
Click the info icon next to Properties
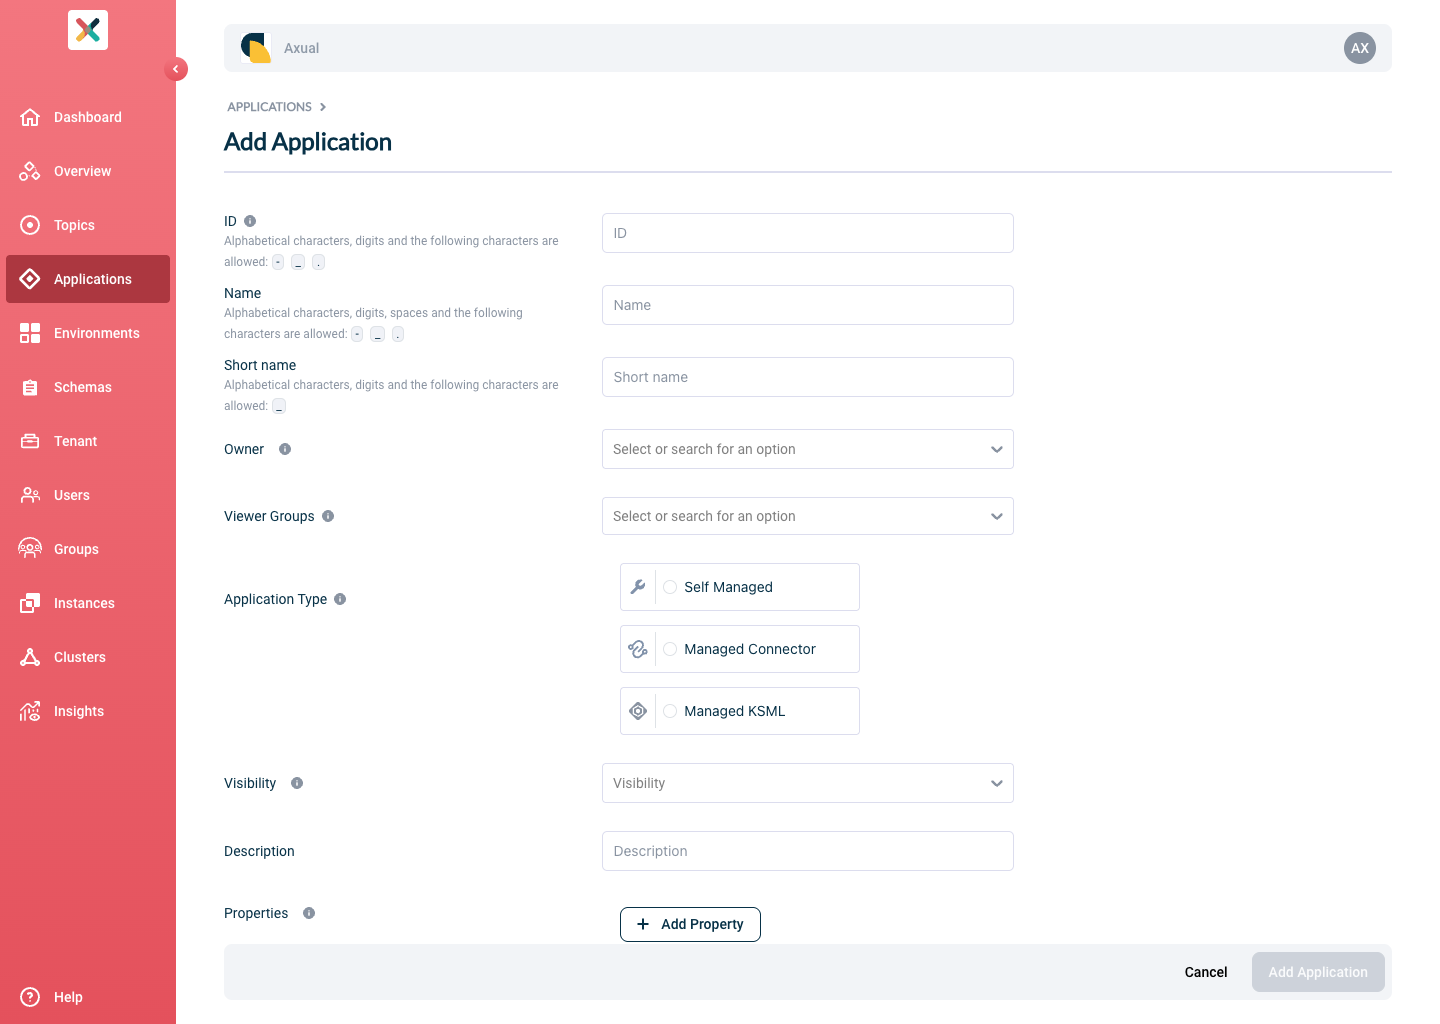coord(309,913)
